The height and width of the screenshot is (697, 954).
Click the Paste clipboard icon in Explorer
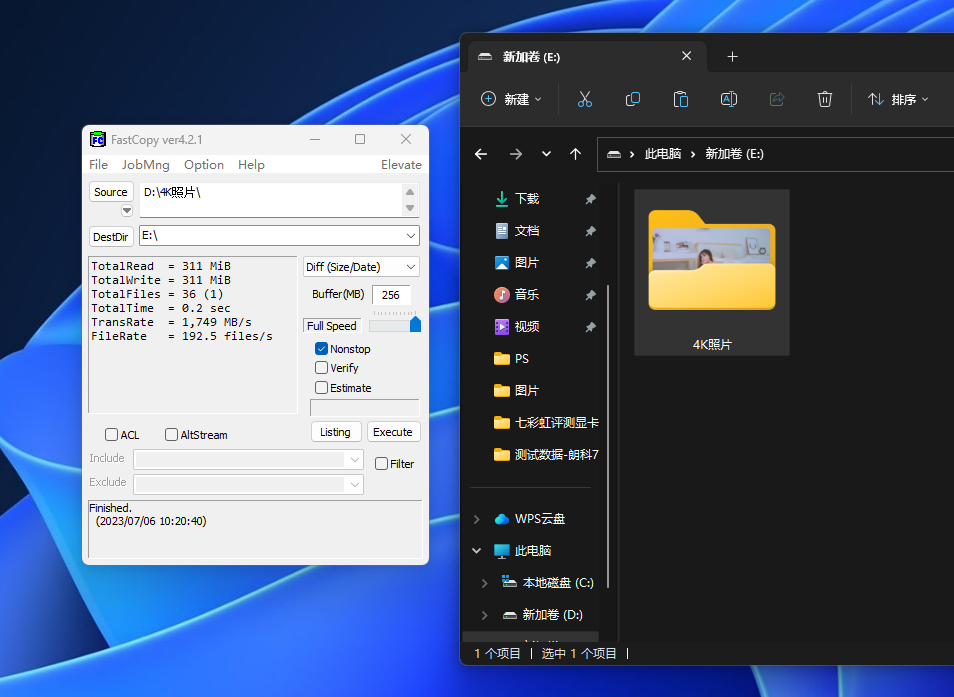[x=681, y=99]
